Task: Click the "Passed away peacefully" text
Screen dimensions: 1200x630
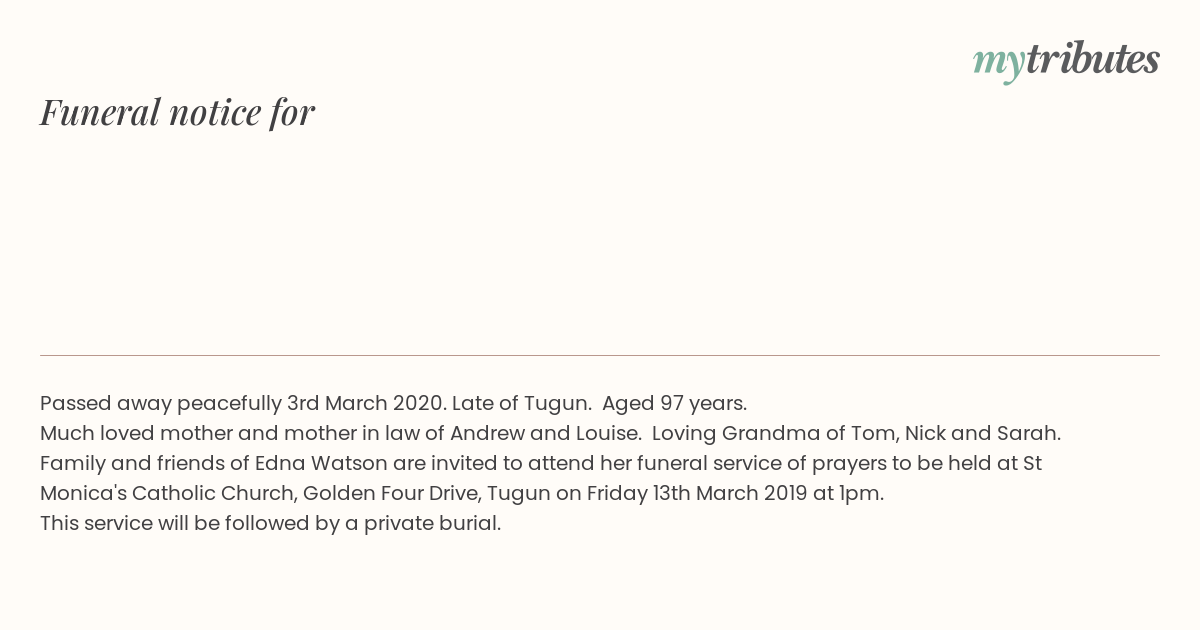Action: pyautogui.click(x=160, y=404)
